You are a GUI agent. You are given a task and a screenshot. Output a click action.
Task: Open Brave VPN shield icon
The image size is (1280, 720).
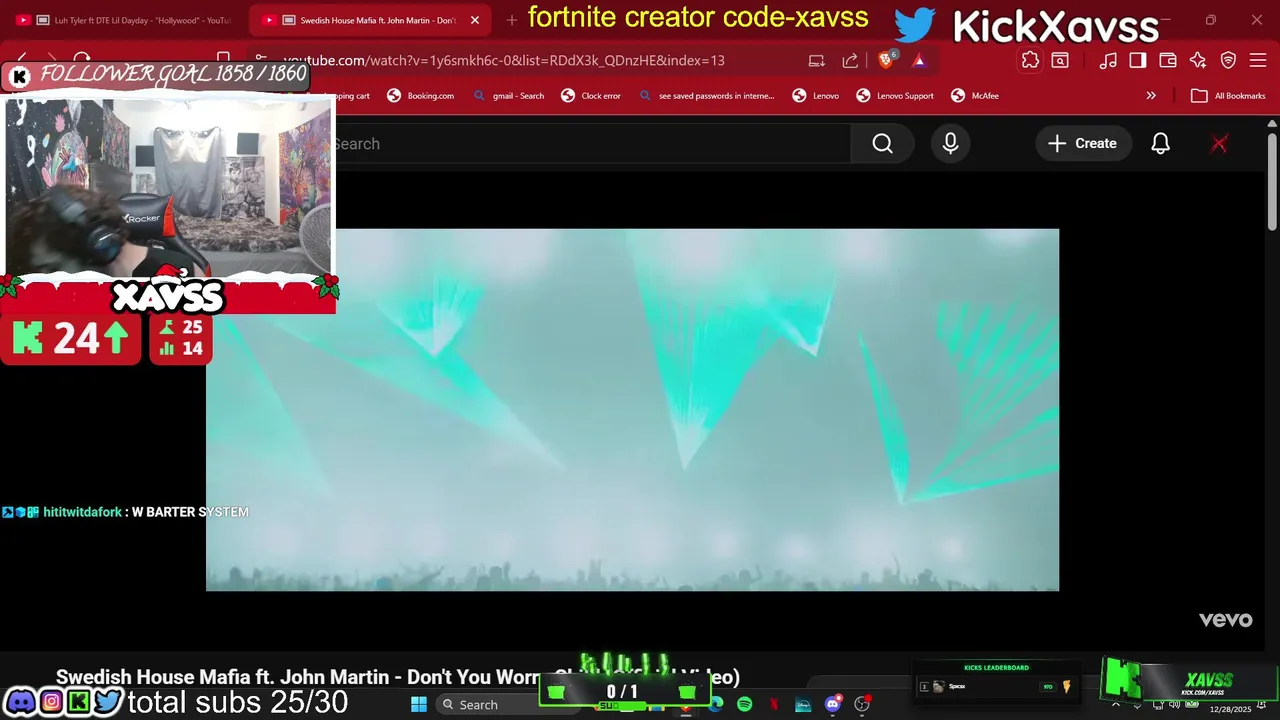(x=1228, y=60)
